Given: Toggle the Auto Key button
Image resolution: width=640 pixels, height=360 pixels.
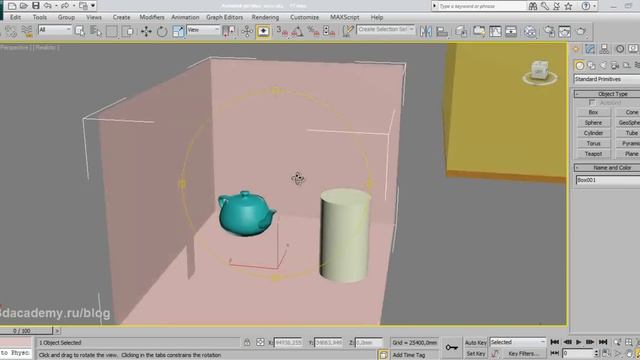Looking at the screenshot, I should [476, 342].
